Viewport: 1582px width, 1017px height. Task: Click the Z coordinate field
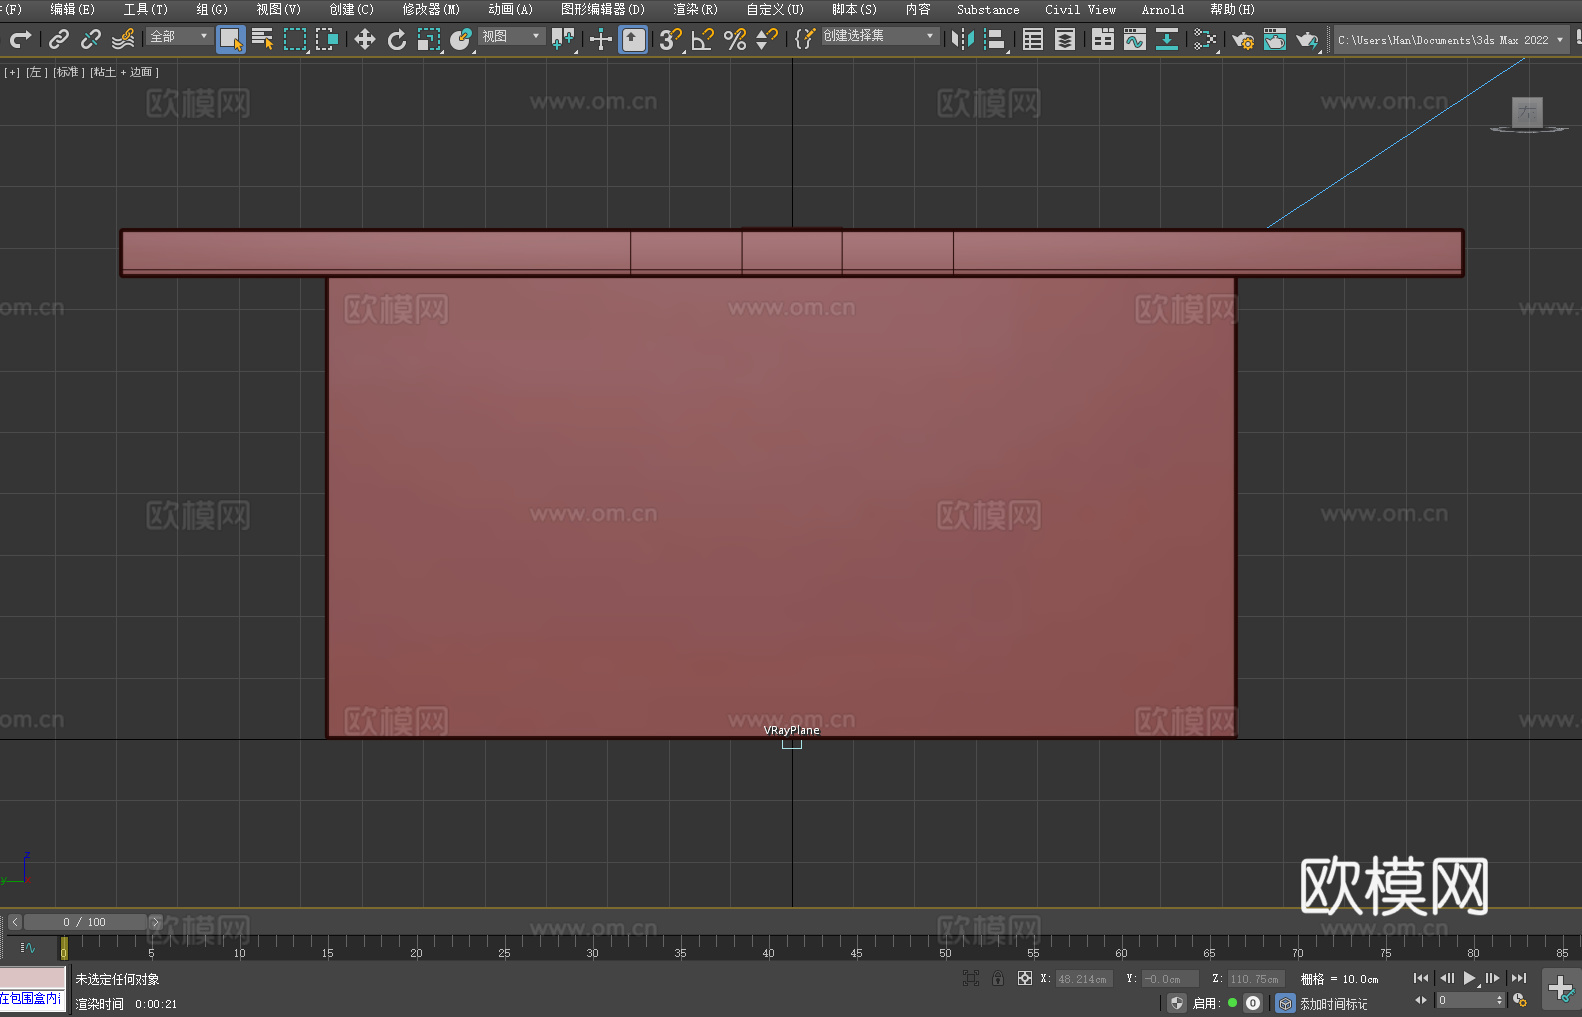[x=1255, y=979]
